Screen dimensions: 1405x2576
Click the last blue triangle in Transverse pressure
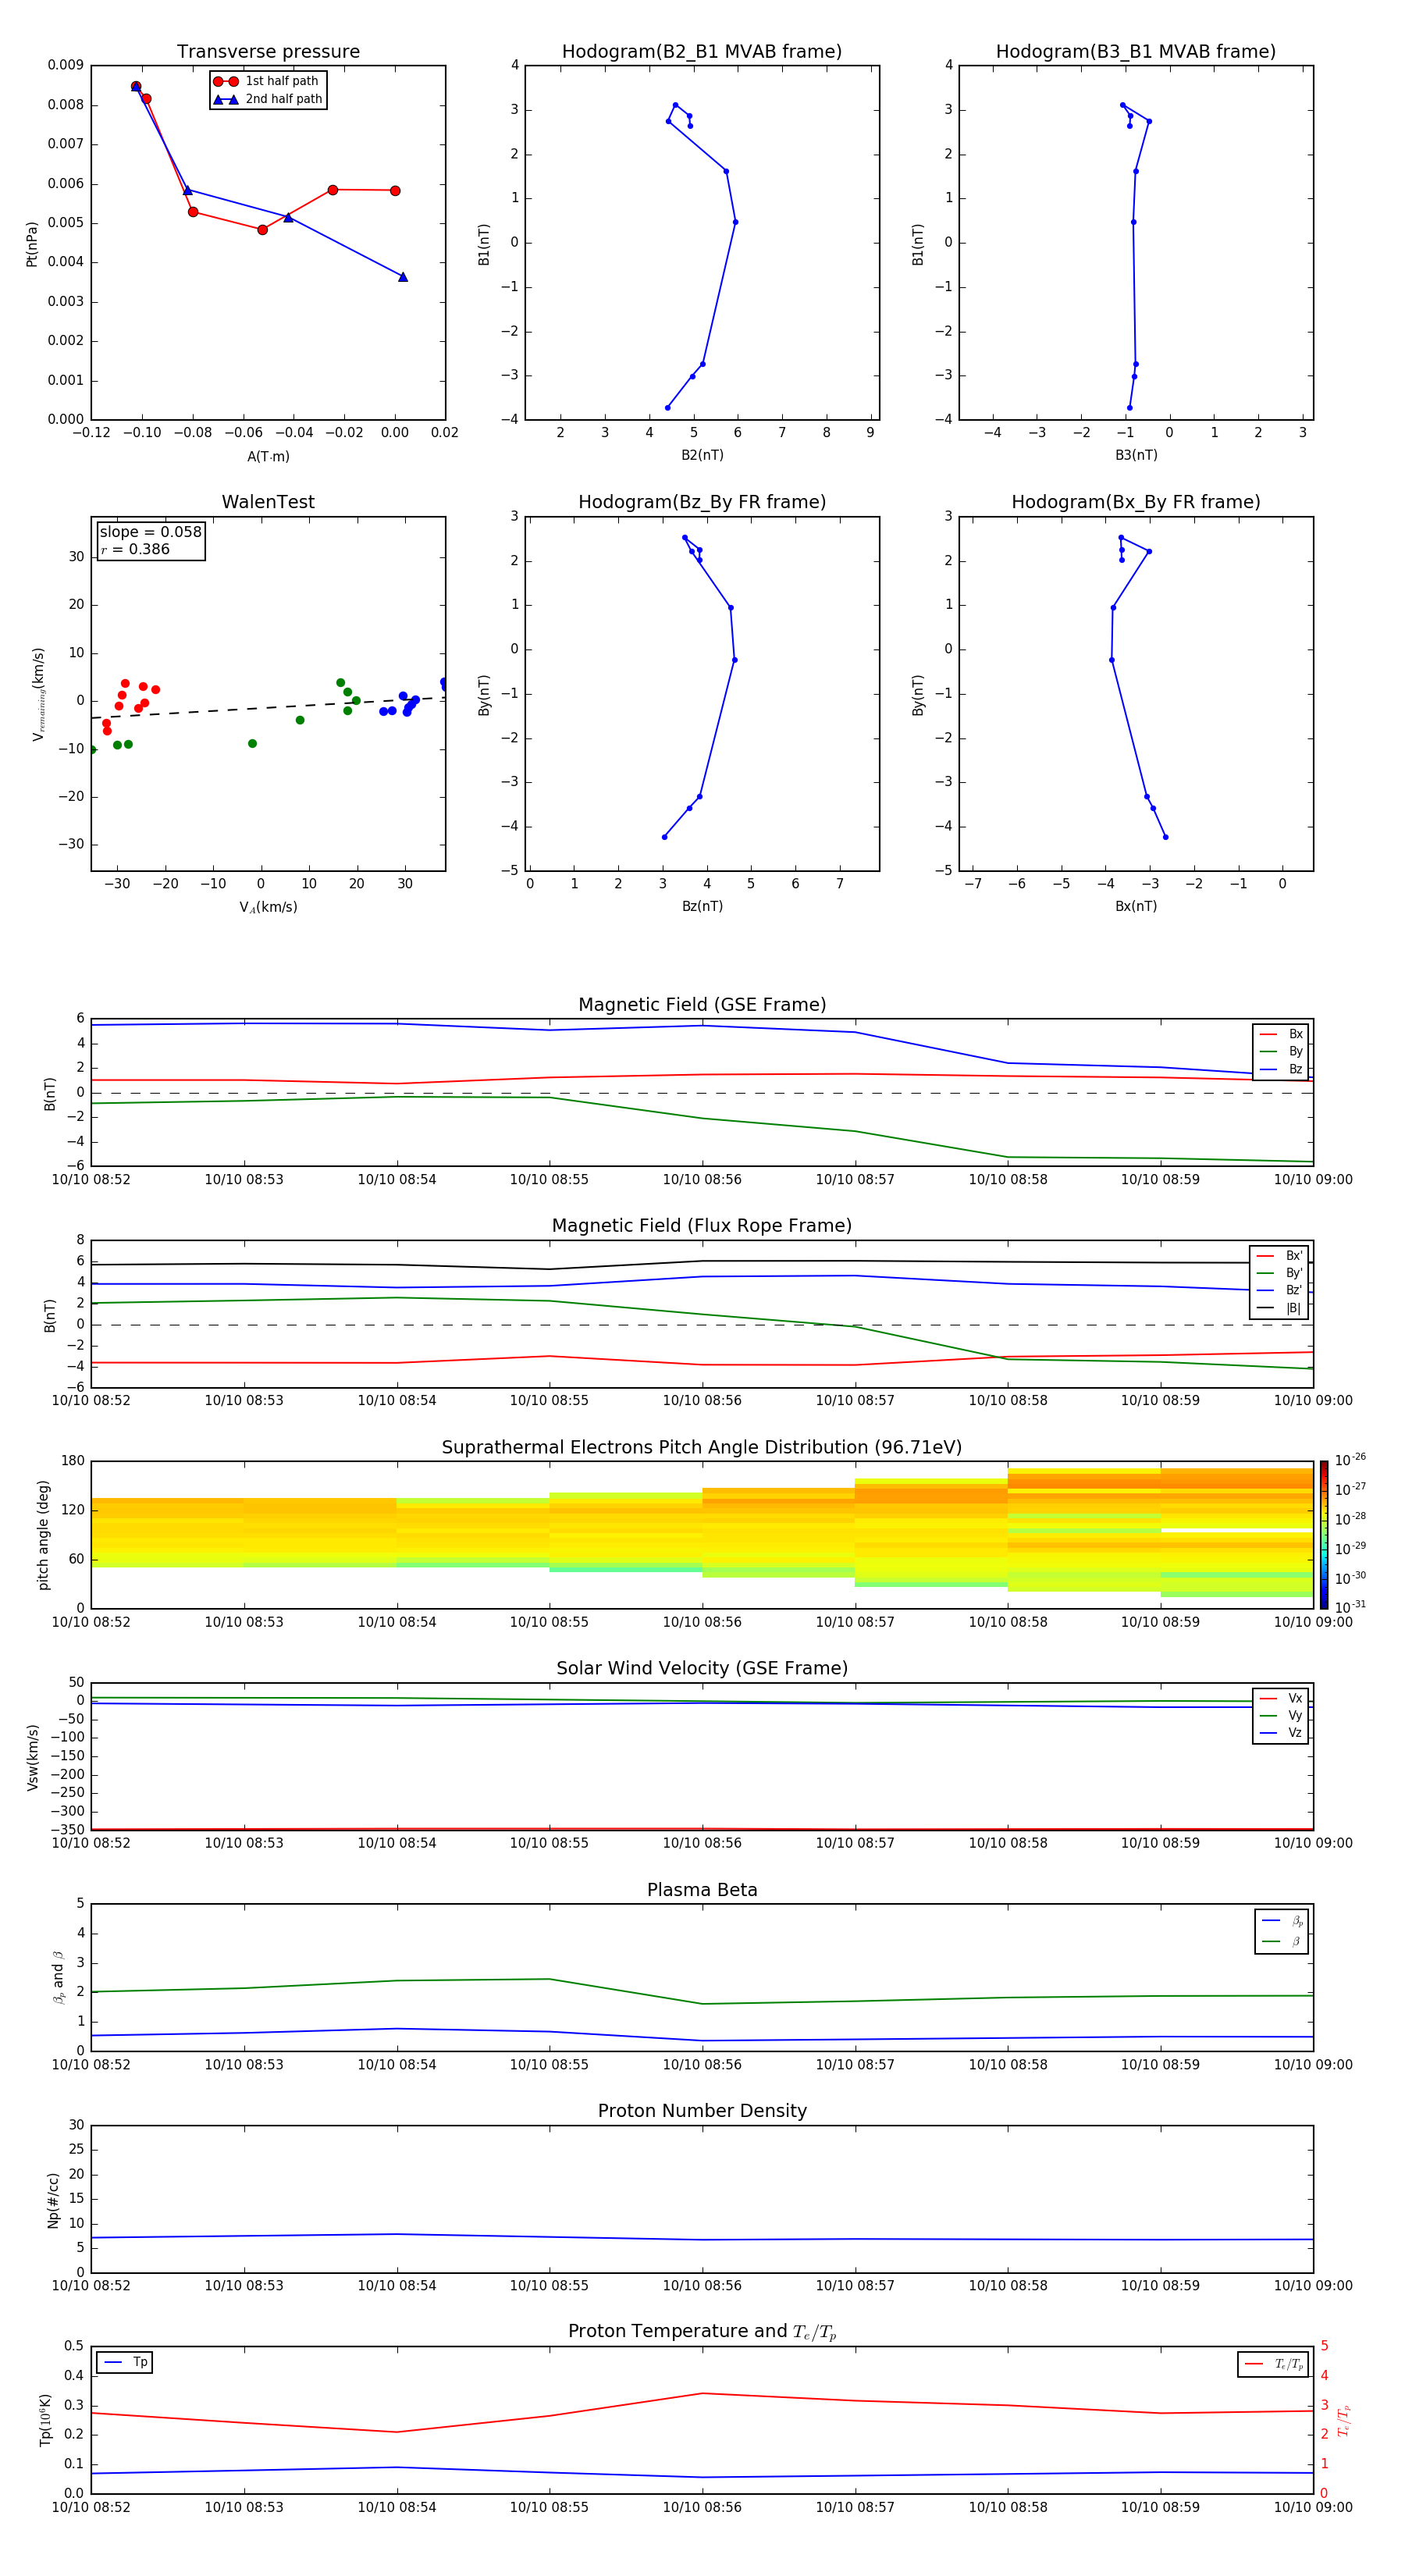[403, 277]
